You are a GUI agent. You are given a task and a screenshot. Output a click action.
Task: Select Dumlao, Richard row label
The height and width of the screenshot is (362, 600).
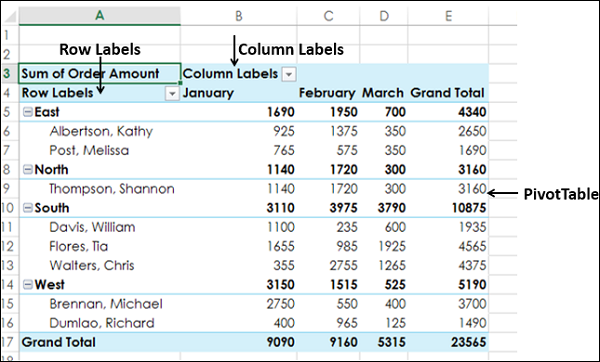click(102, 323)
